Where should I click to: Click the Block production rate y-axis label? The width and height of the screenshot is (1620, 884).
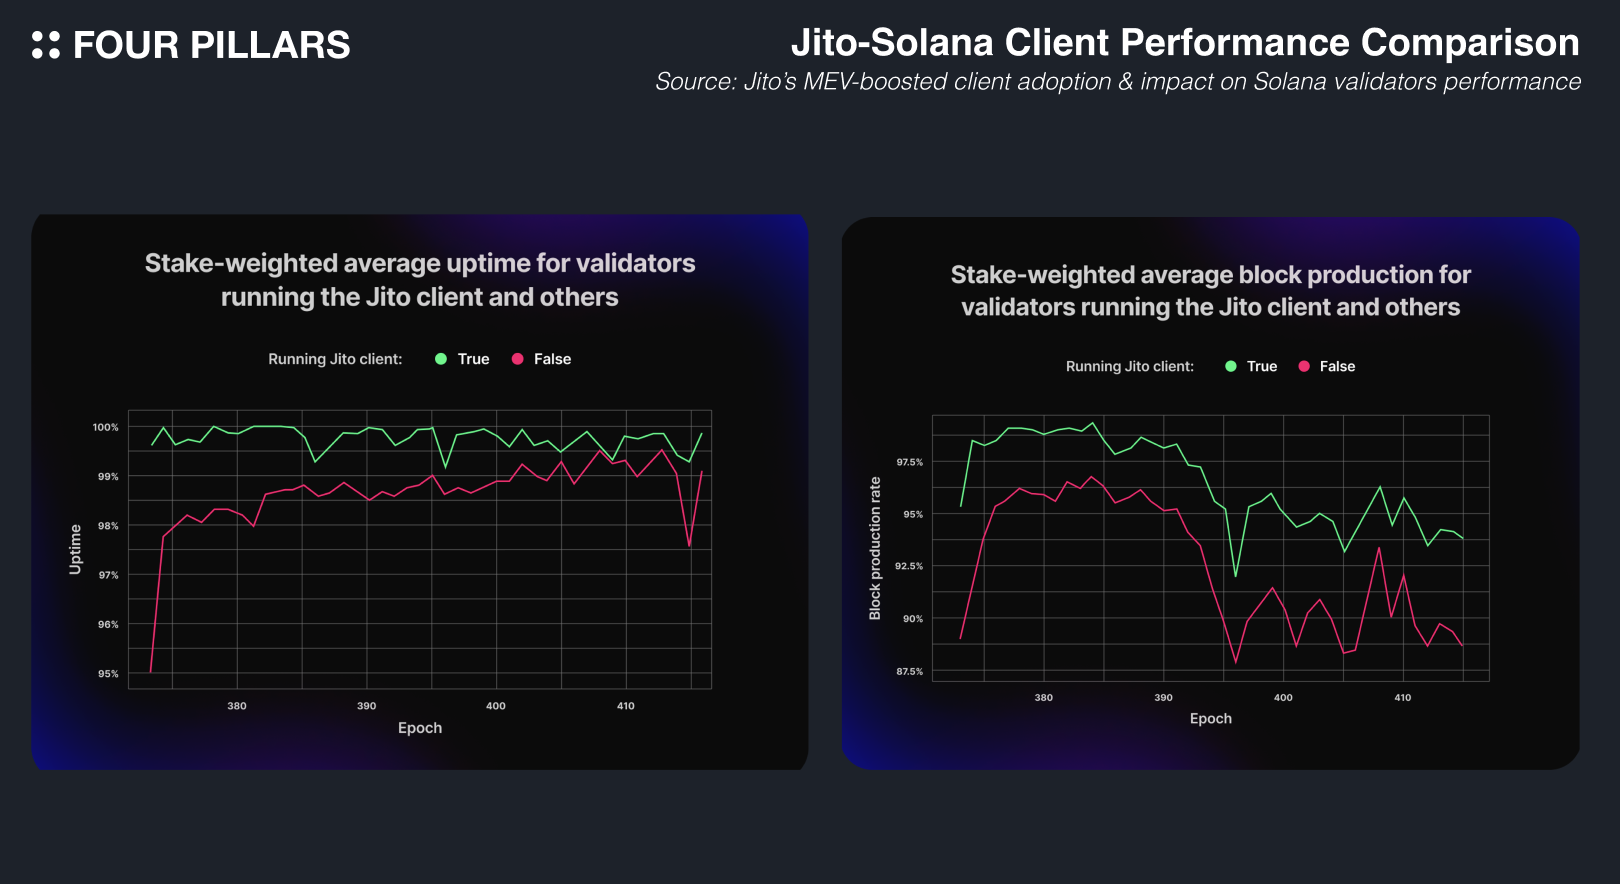coord(875,548)
